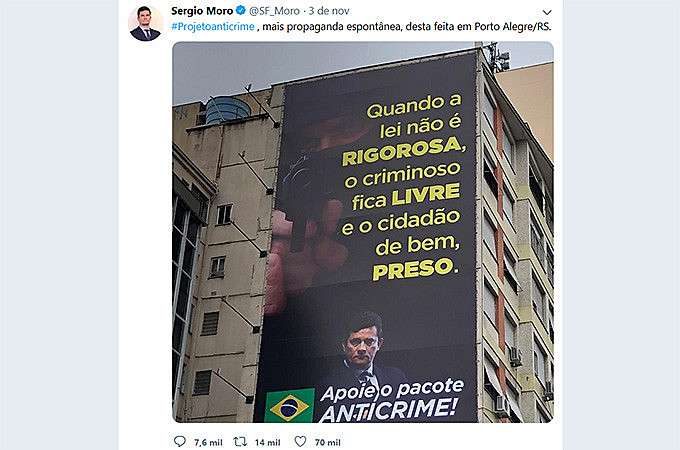Click the reply speech bubble icon

[180, 442]
